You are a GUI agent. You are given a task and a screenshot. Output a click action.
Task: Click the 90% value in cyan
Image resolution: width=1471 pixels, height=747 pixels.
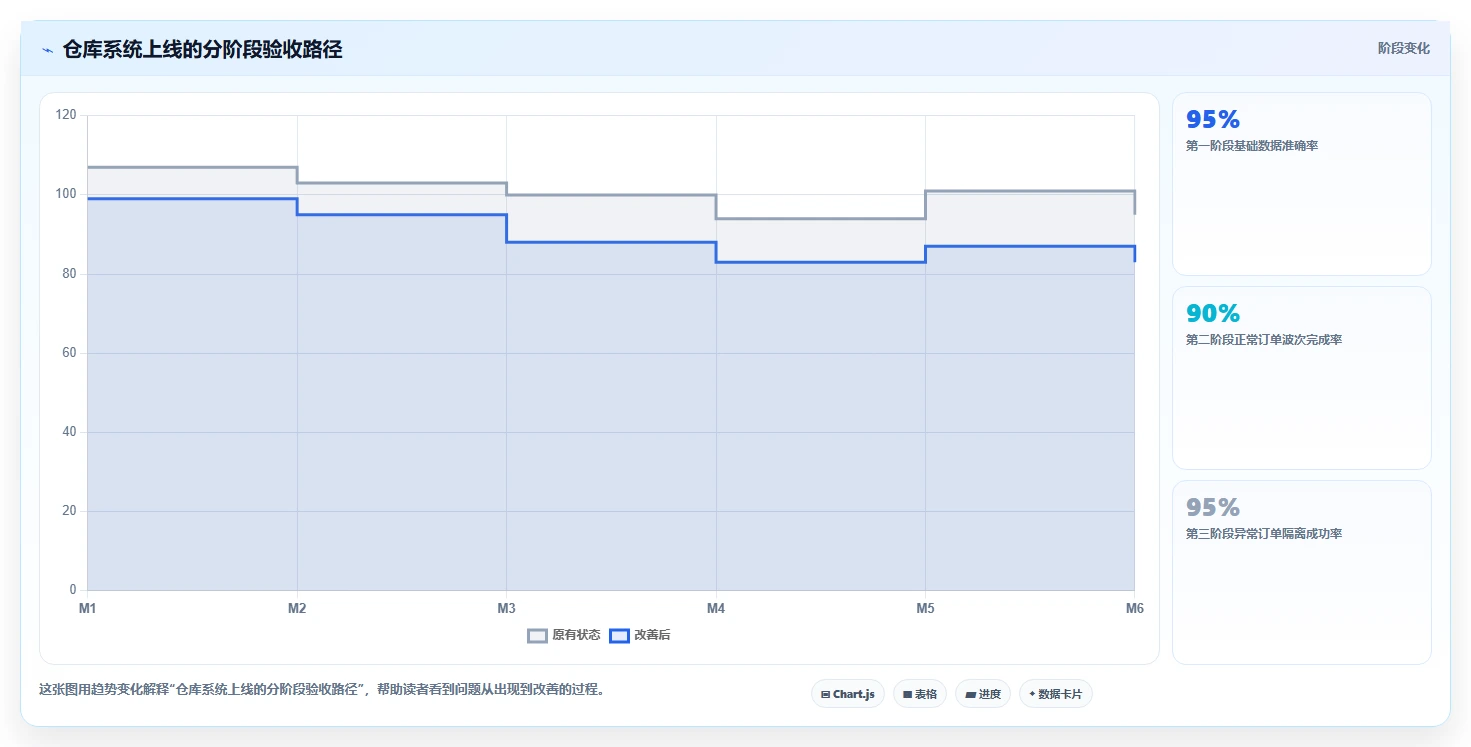(1213, 314)
